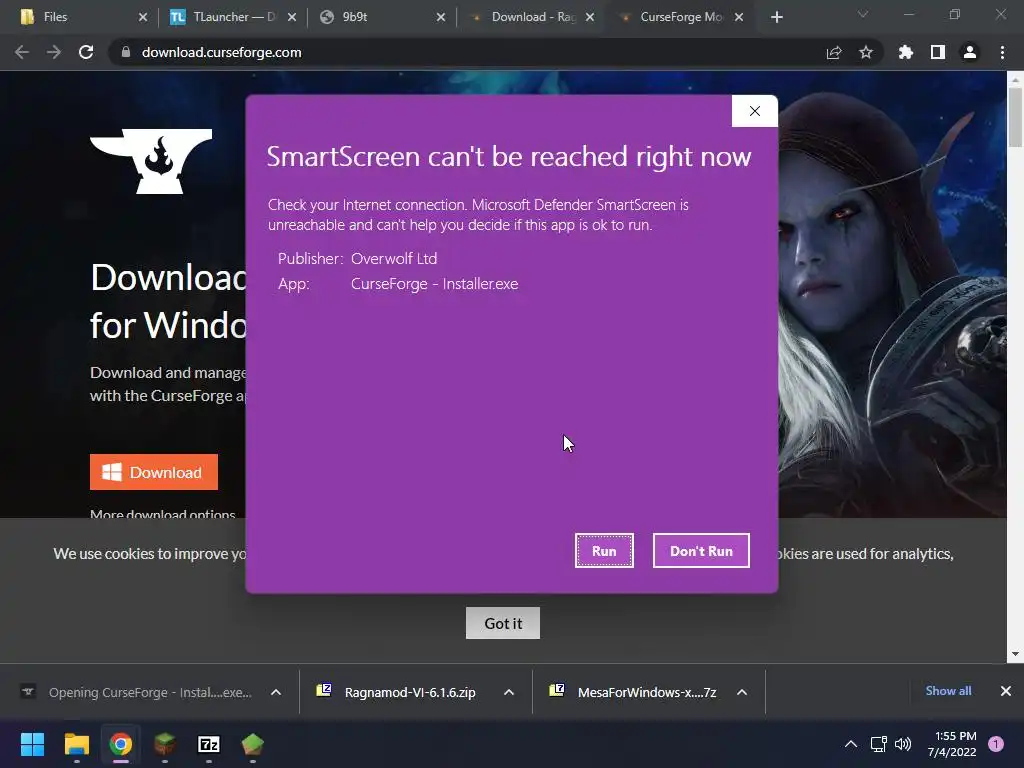Click the CurseForge anvil logo
The width and height of the screenshot is (1024, 768).
(151, 161)
